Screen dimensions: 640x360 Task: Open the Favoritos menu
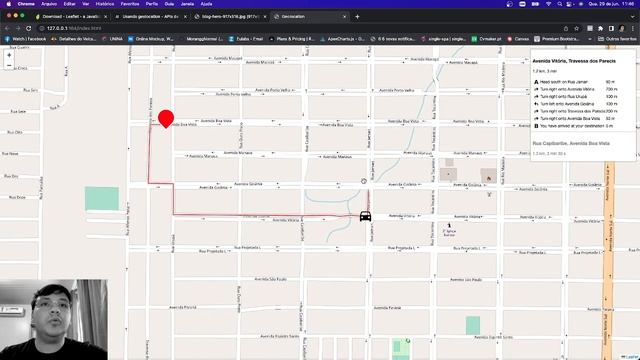130,4
